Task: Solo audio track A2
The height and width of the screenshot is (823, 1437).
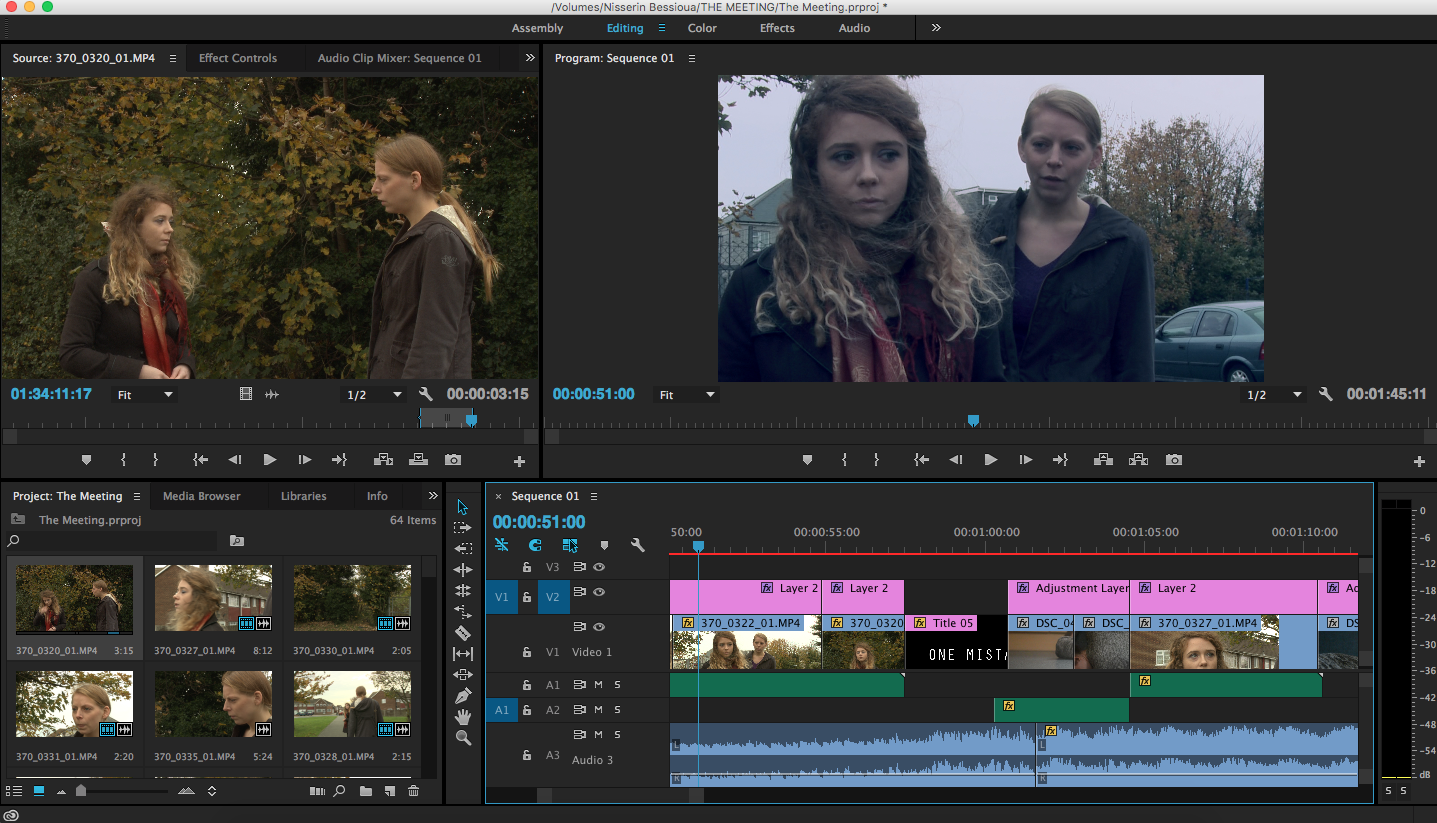Action: coord(617,710)
